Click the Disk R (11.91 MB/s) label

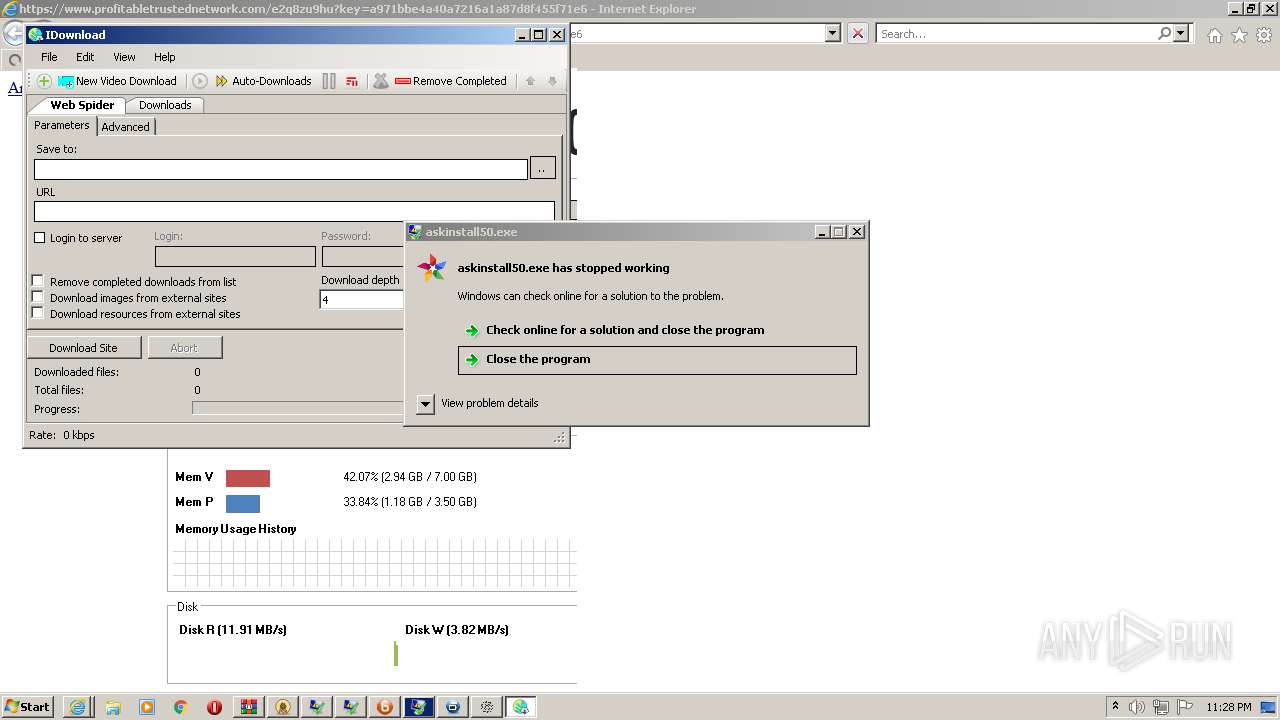233,630
